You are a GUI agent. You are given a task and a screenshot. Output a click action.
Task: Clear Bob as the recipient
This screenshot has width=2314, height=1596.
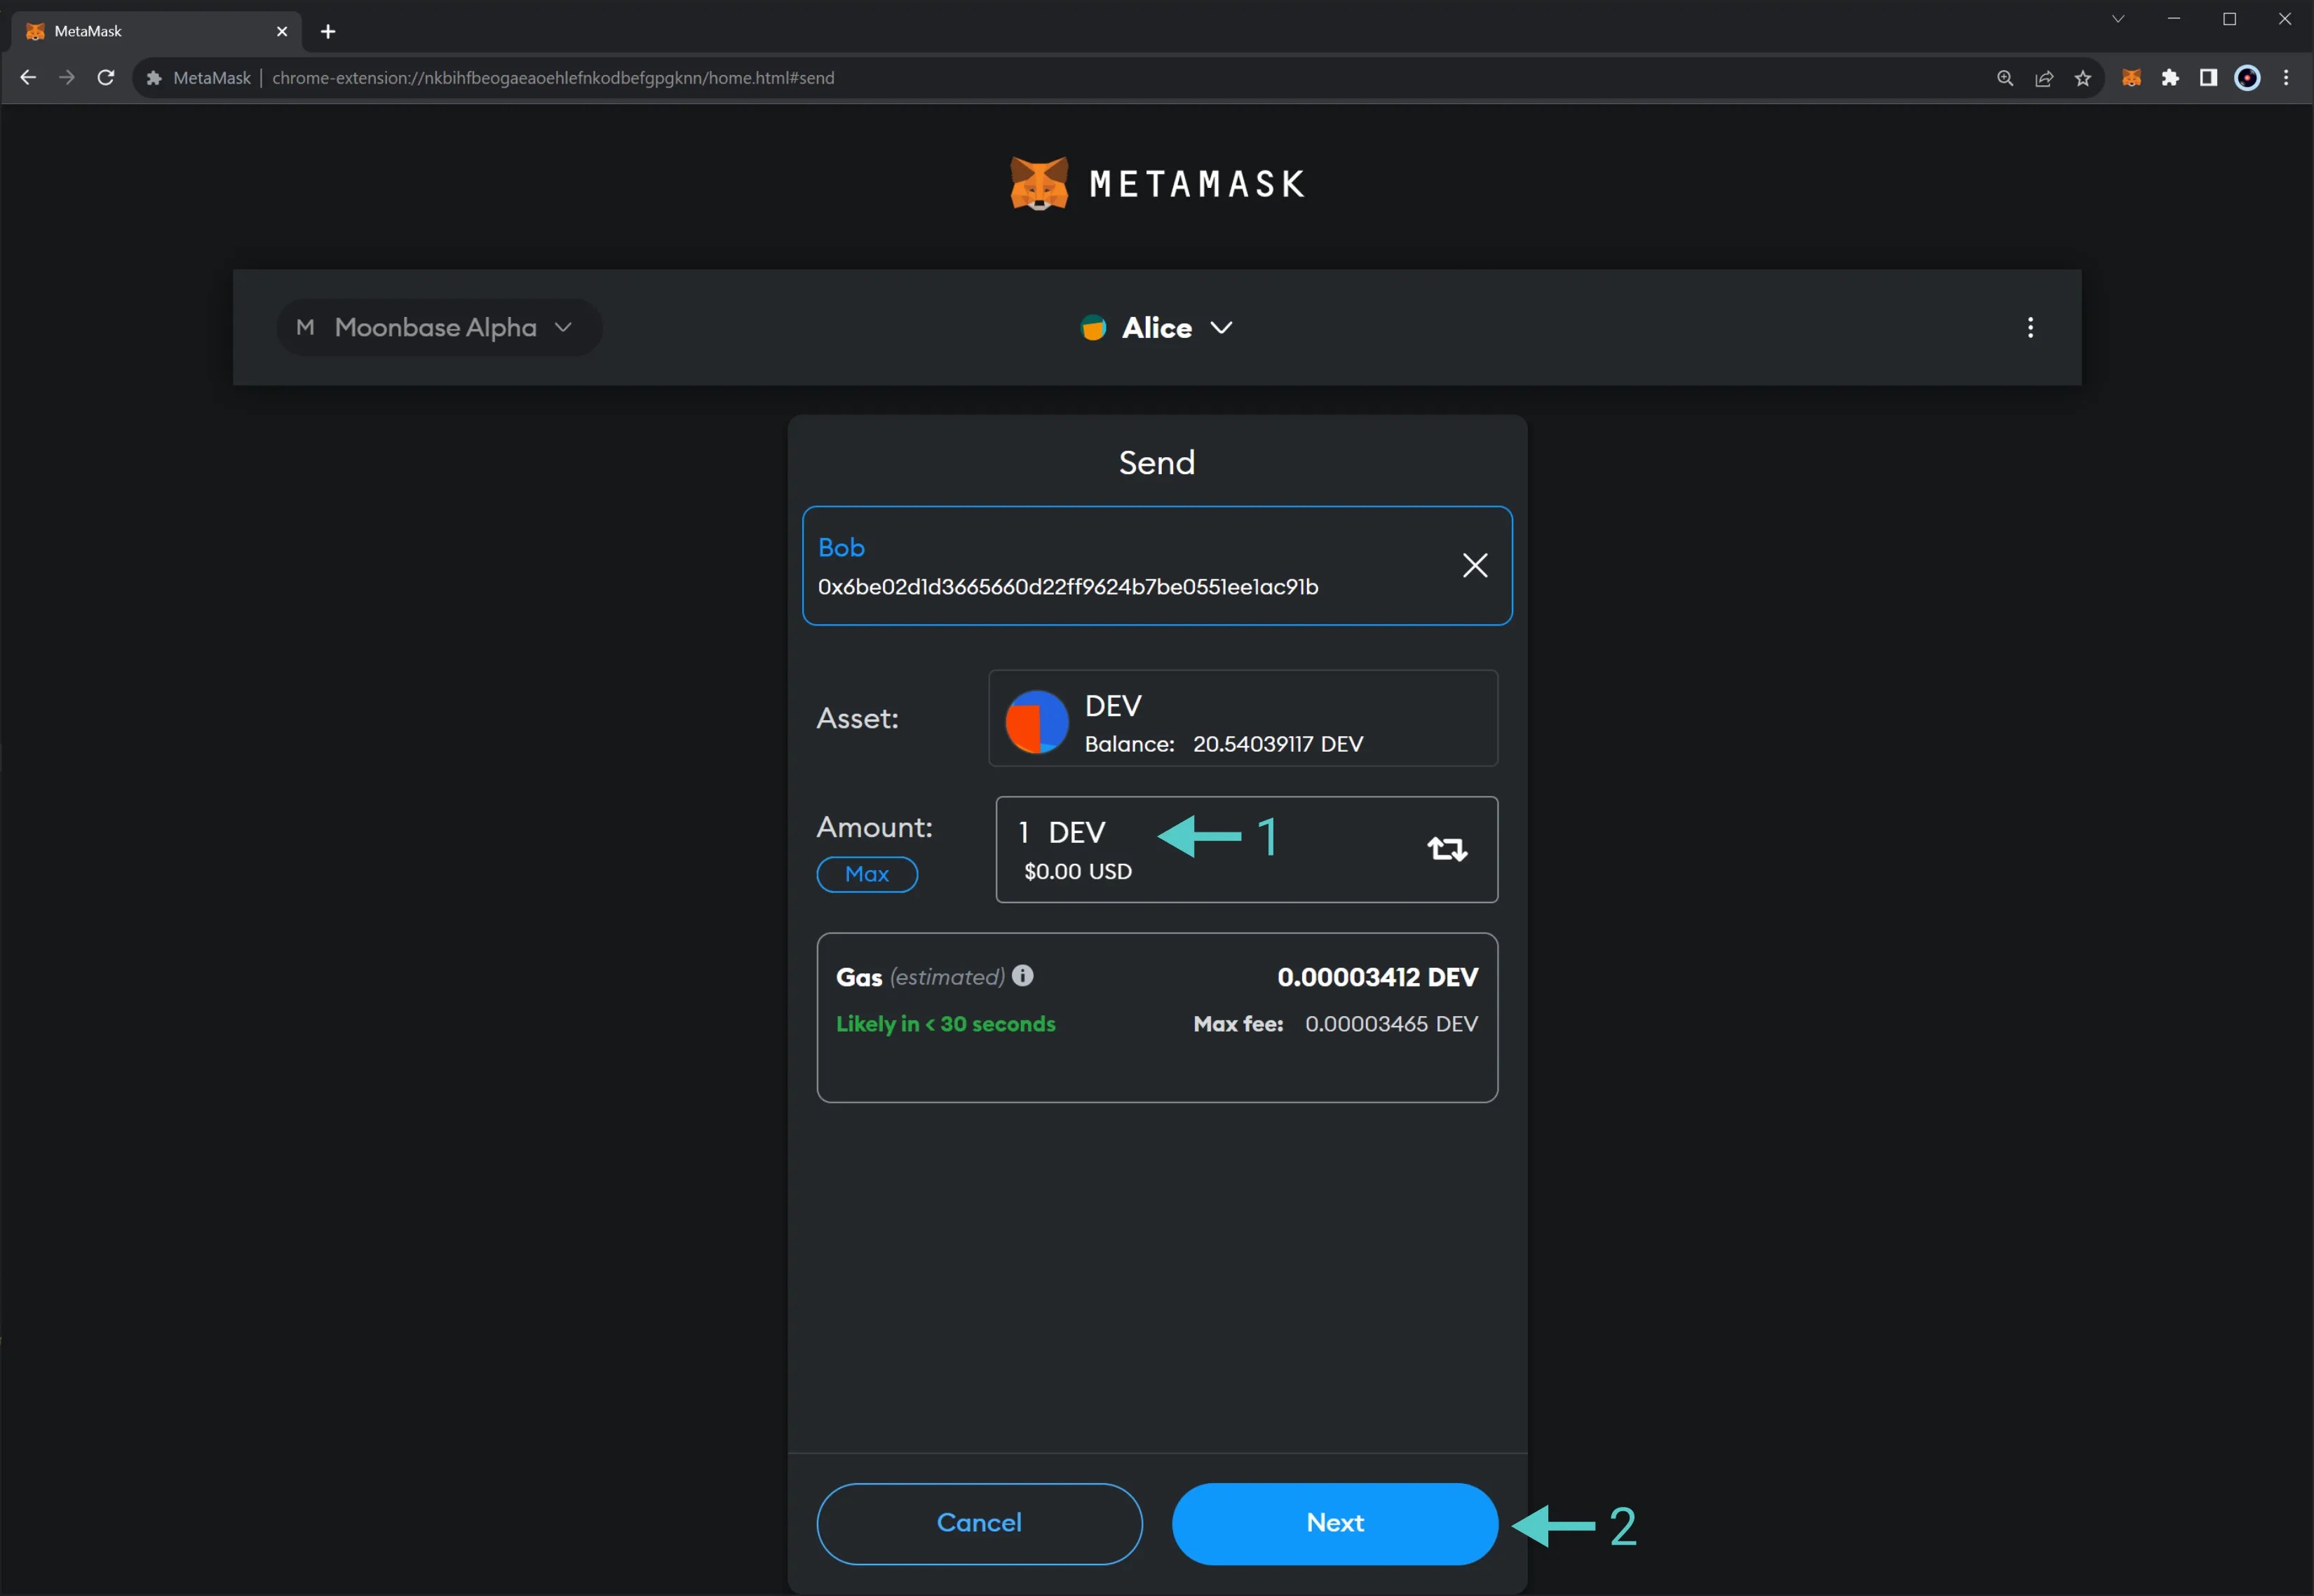point(1474,565)
